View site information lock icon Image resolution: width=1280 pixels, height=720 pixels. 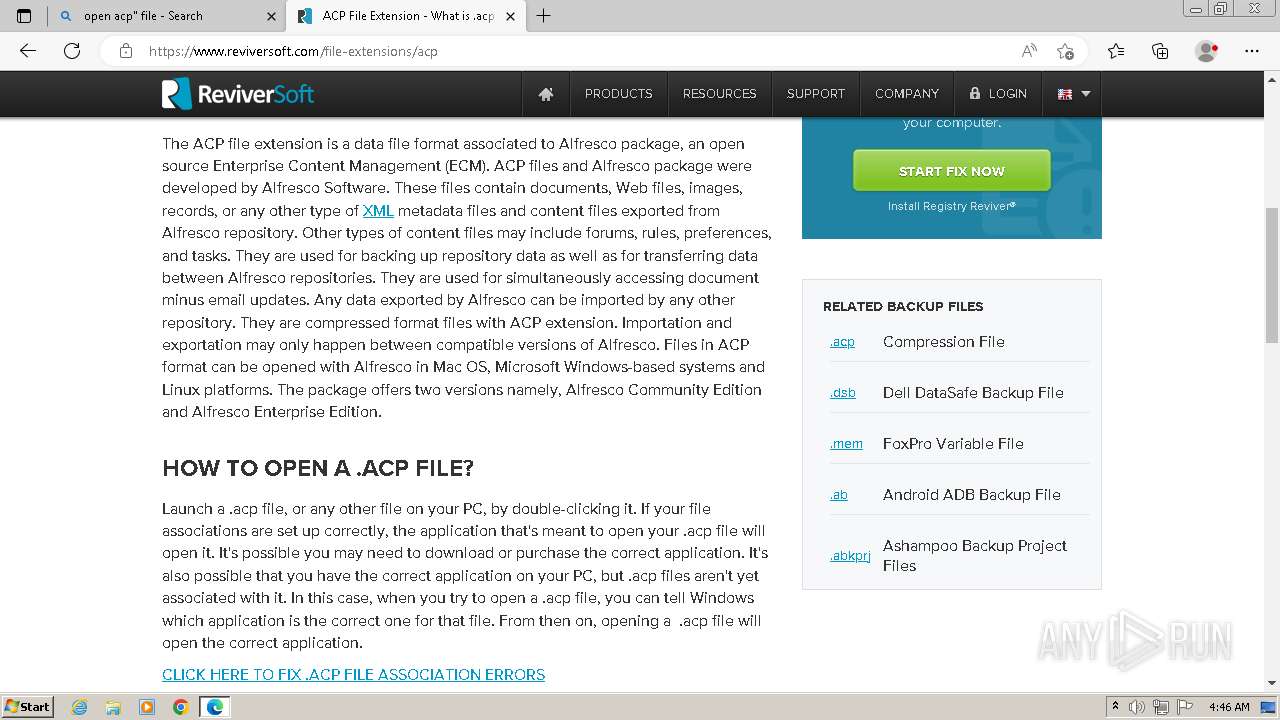click(125, 51)
